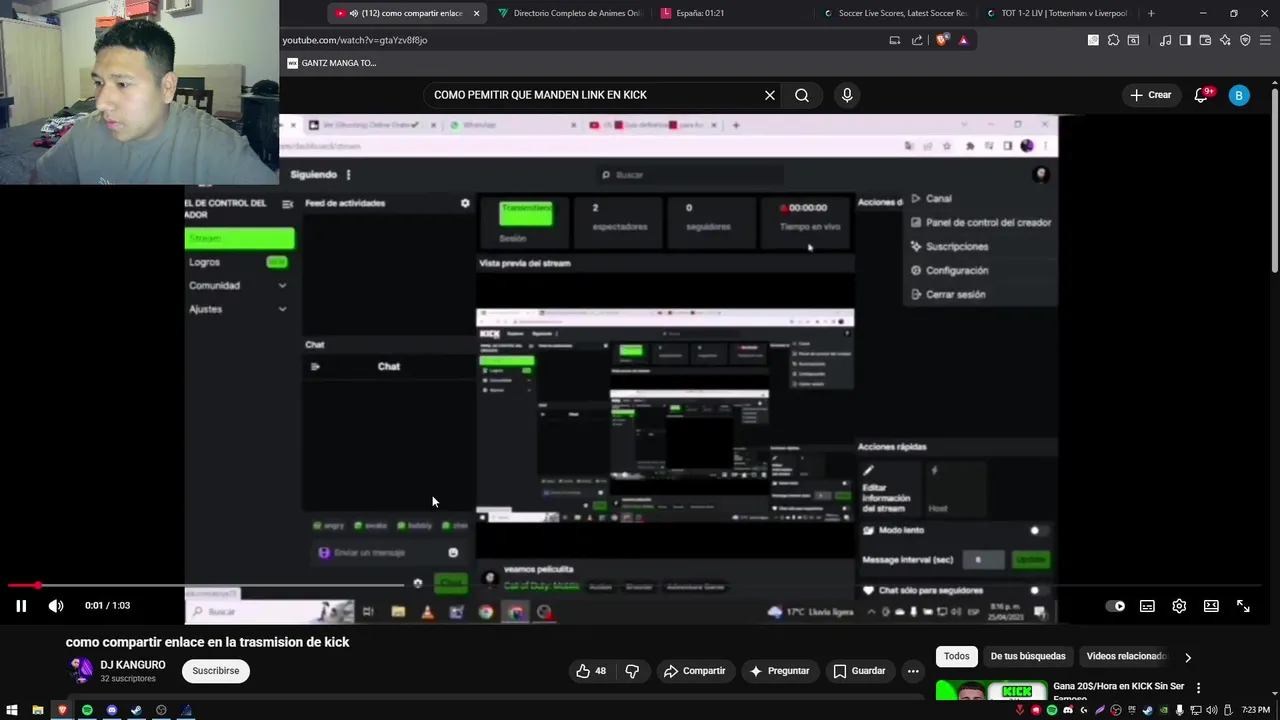The width and height of the screenshot is (1280, 720).
Task: Clear the YouTube search box with X
Action: pos(770,95)
